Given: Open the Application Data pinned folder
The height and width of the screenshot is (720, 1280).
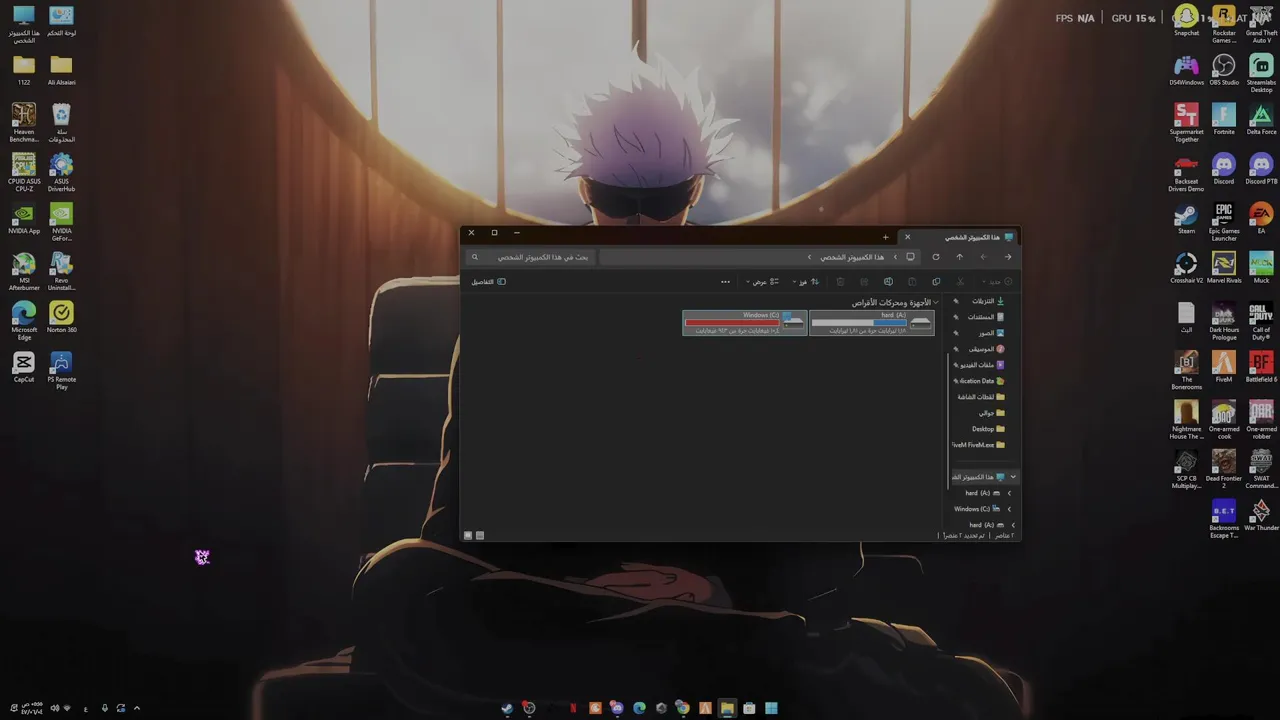Looking at the screenshot, I should 982,381.
